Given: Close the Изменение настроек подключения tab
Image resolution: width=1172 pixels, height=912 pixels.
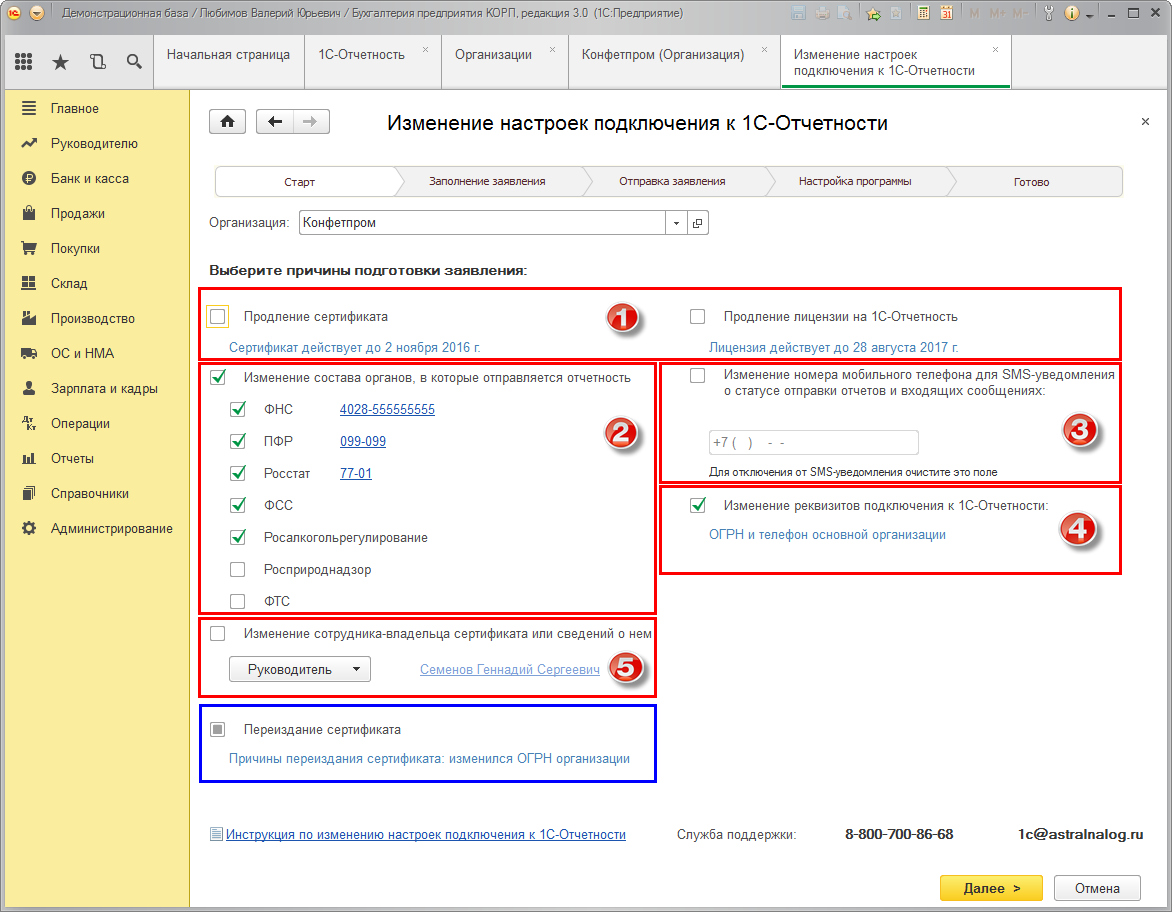Looking at the screenshot, I should tap(995, 50).
